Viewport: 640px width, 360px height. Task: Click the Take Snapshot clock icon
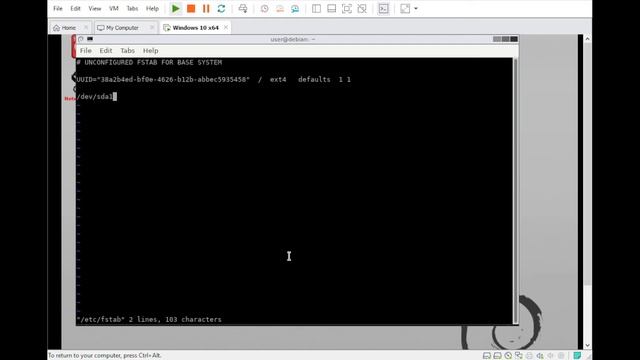264,9
